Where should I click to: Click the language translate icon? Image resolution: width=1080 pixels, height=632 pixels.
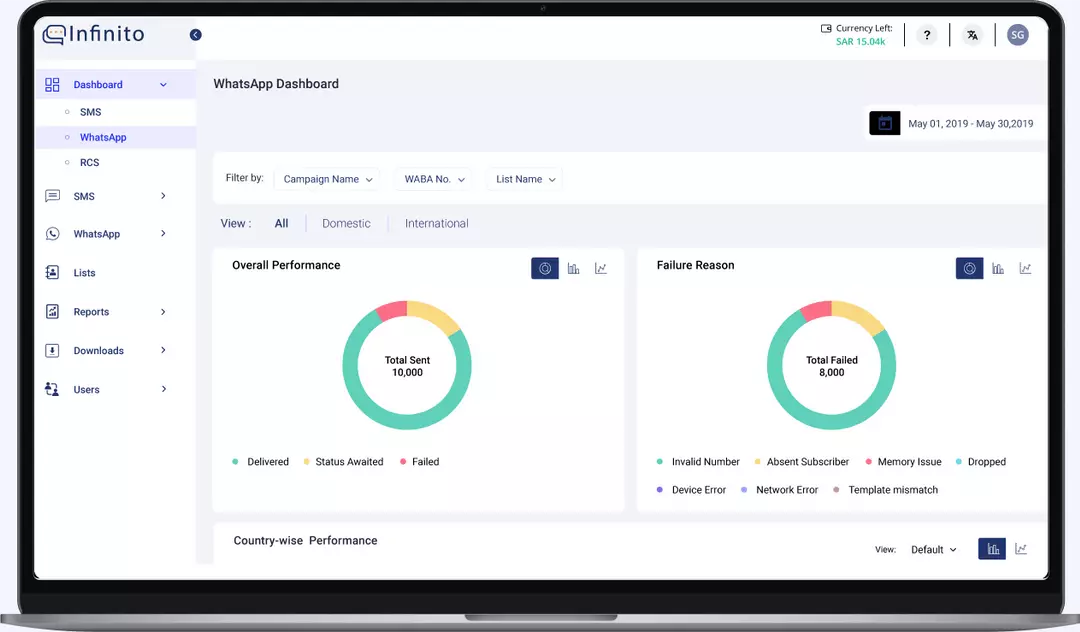(x=973, y=35)
